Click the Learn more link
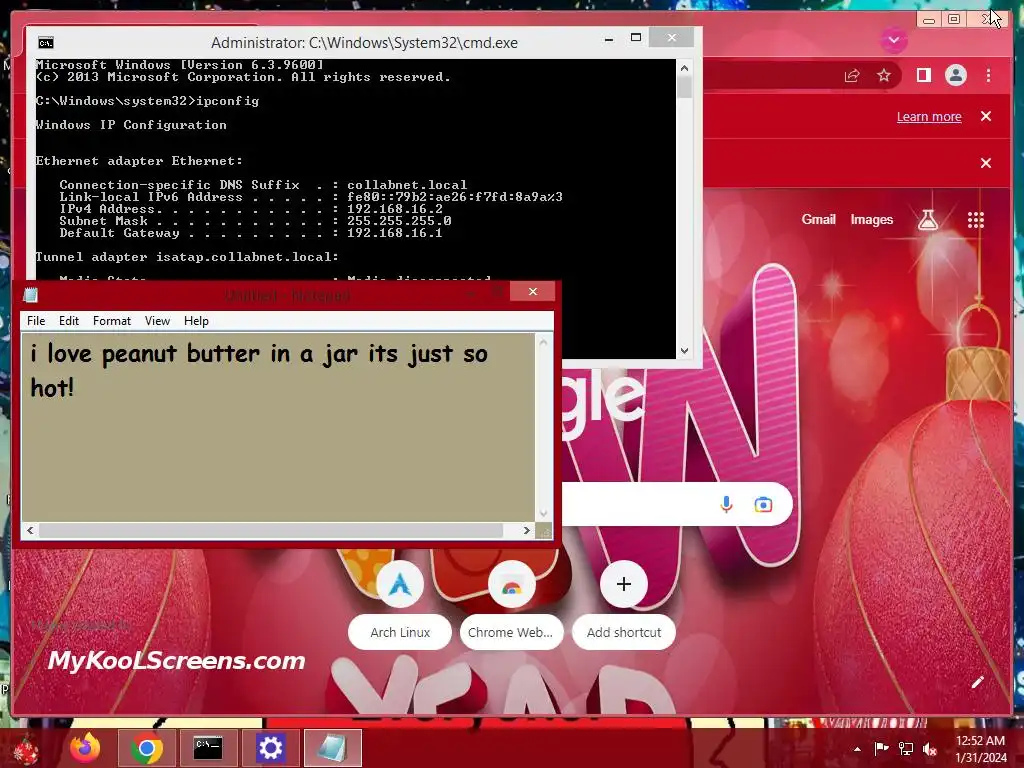This screenshot has height=768, width=1024. coord(929,117)
